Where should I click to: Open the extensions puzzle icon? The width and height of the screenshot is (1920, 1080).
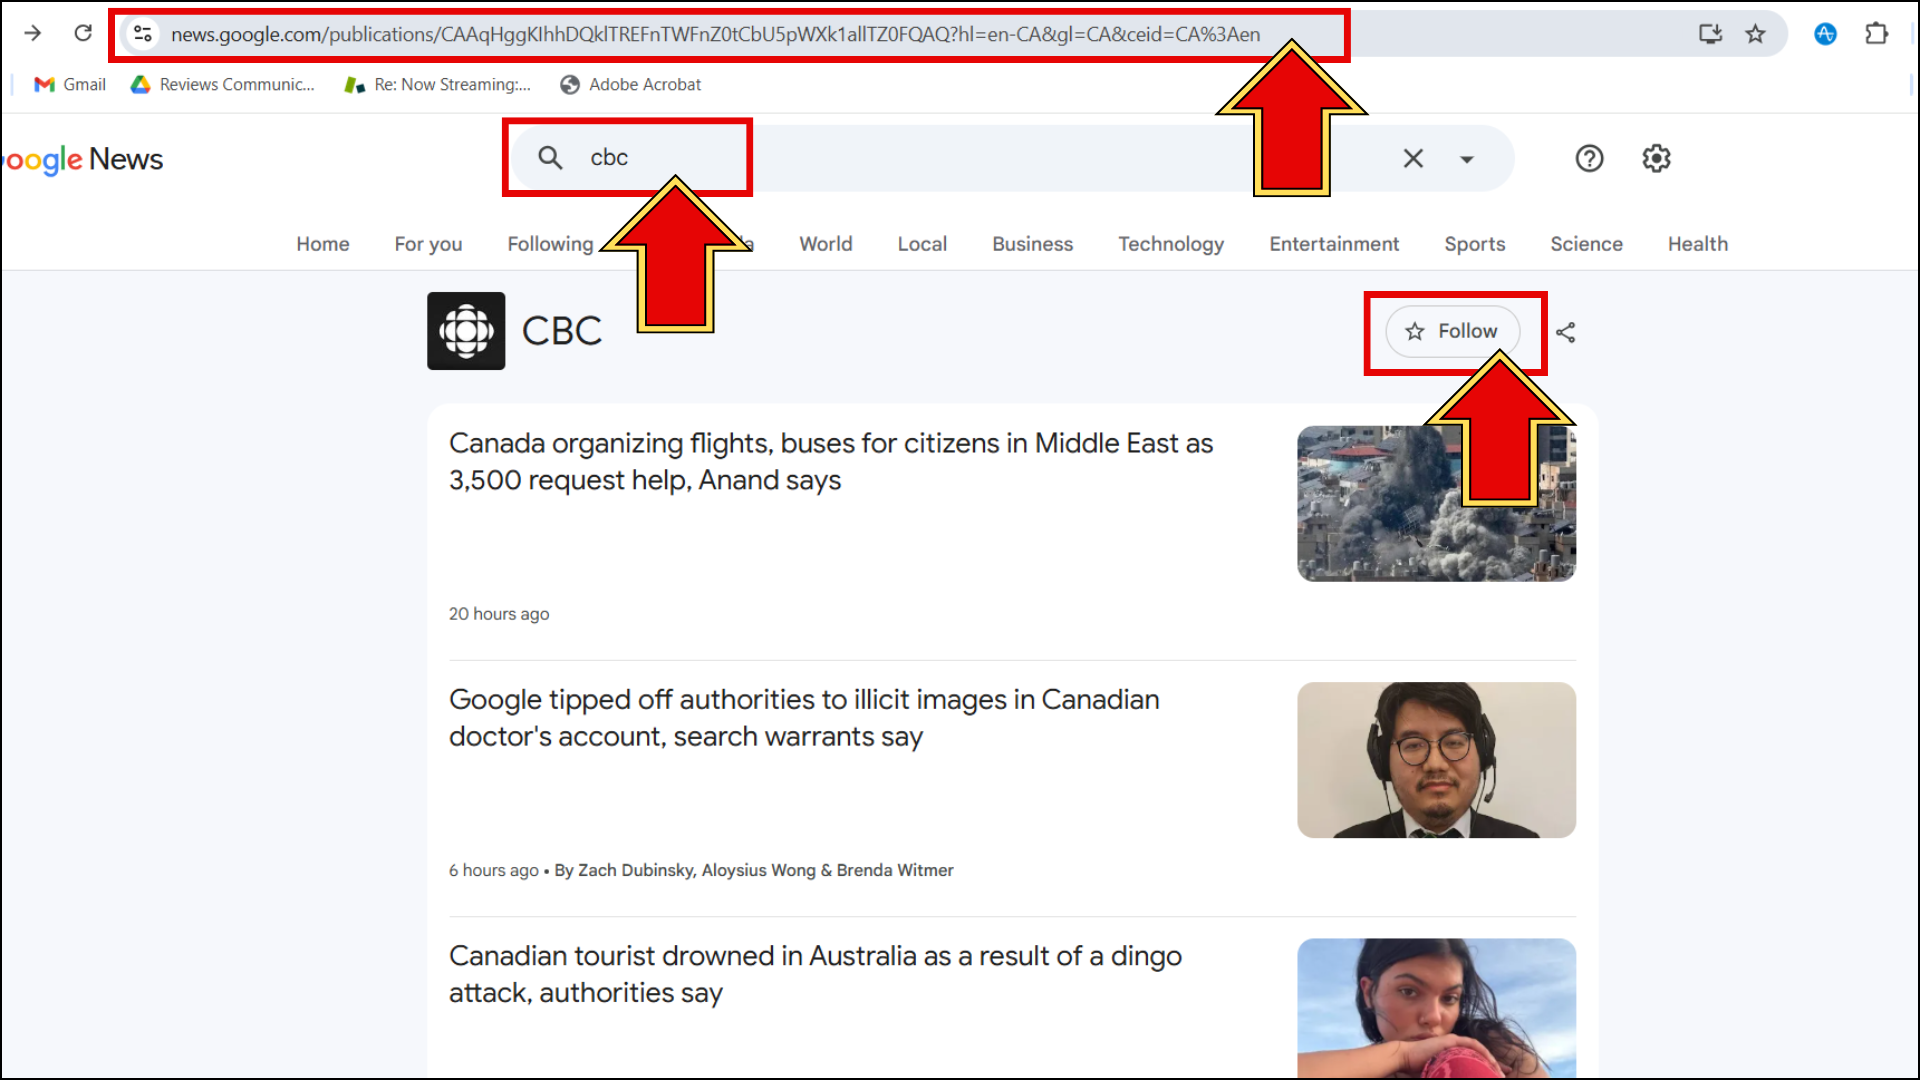click(1876, 34)
